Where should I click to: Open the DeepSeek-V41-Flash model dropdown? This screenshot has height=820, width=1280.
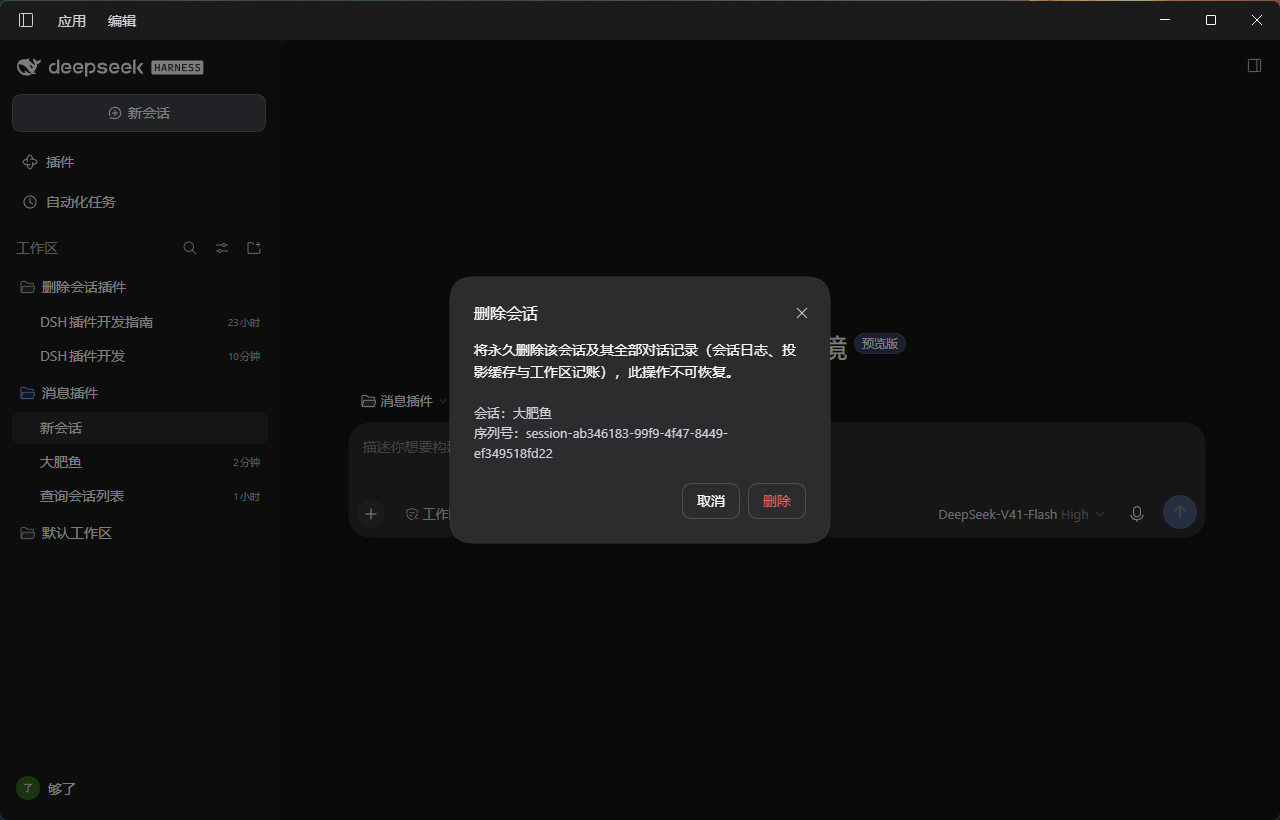[x=1021, y=514]
